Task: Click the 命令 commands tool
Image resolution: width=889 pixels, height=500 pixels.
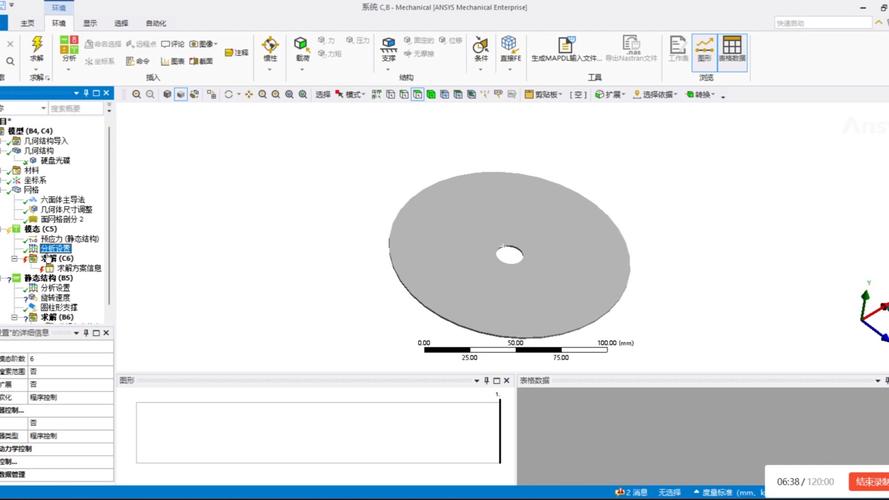Action: pyautogui.click(x=137, y=61)
